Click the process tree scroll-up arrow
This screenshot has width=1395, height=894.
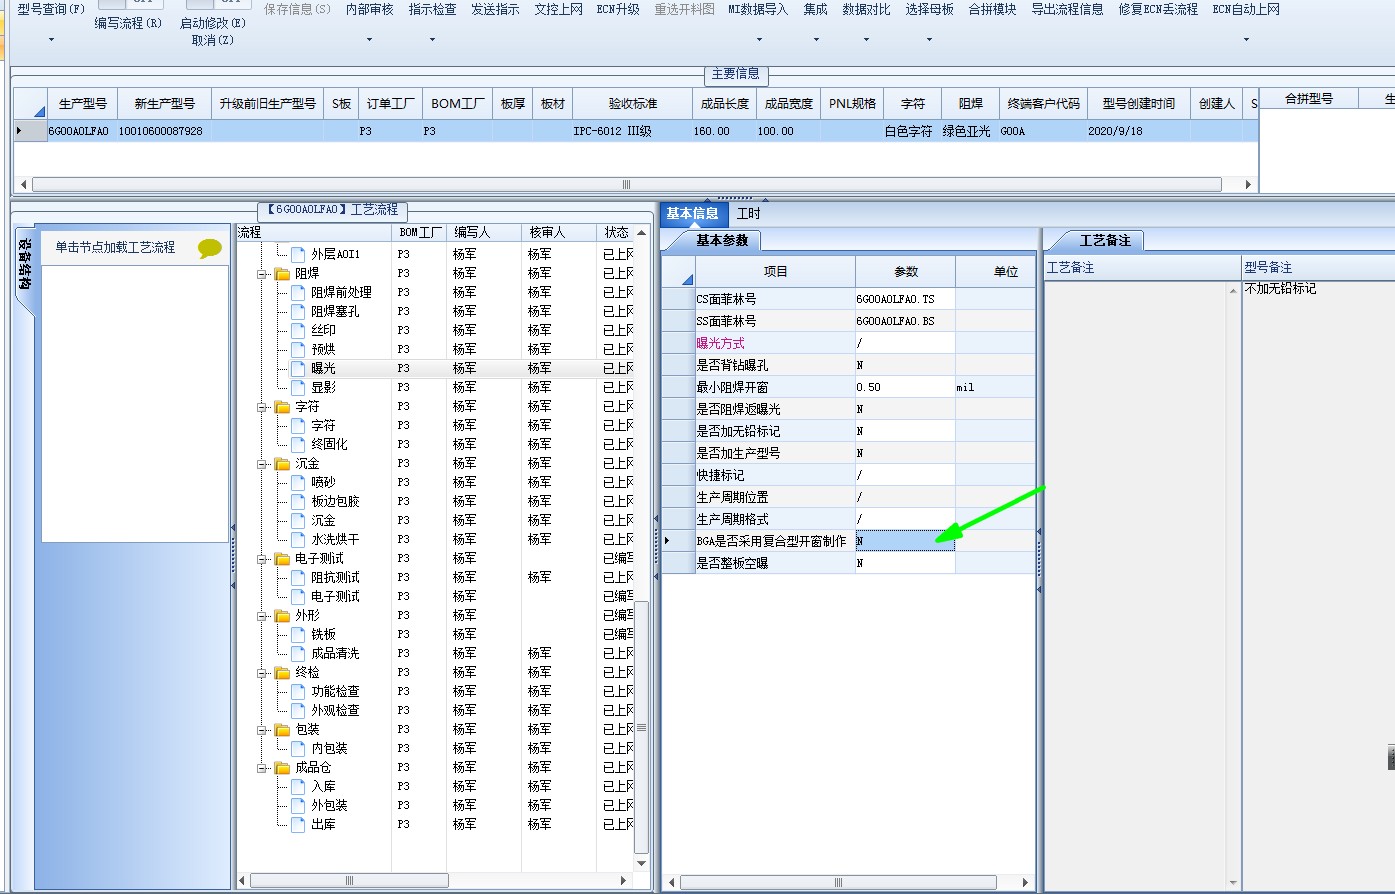[x=642, y=233]
